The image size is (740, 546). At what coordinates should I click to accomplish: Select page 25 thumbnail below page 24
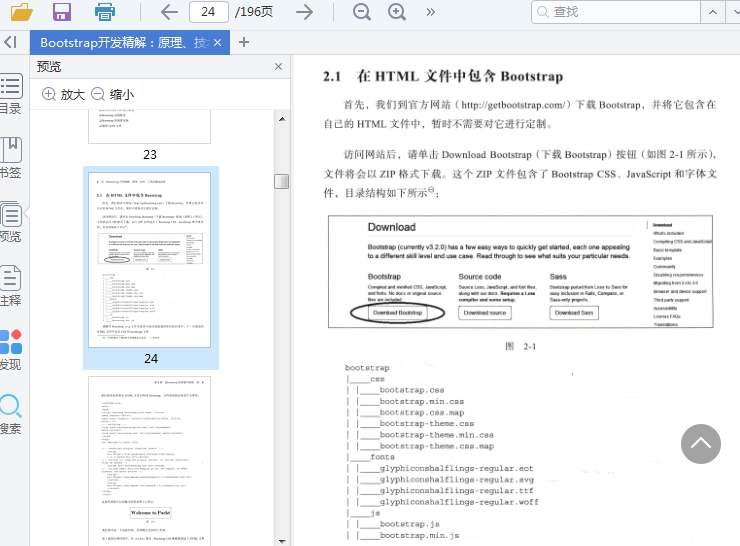click(150, 461)
